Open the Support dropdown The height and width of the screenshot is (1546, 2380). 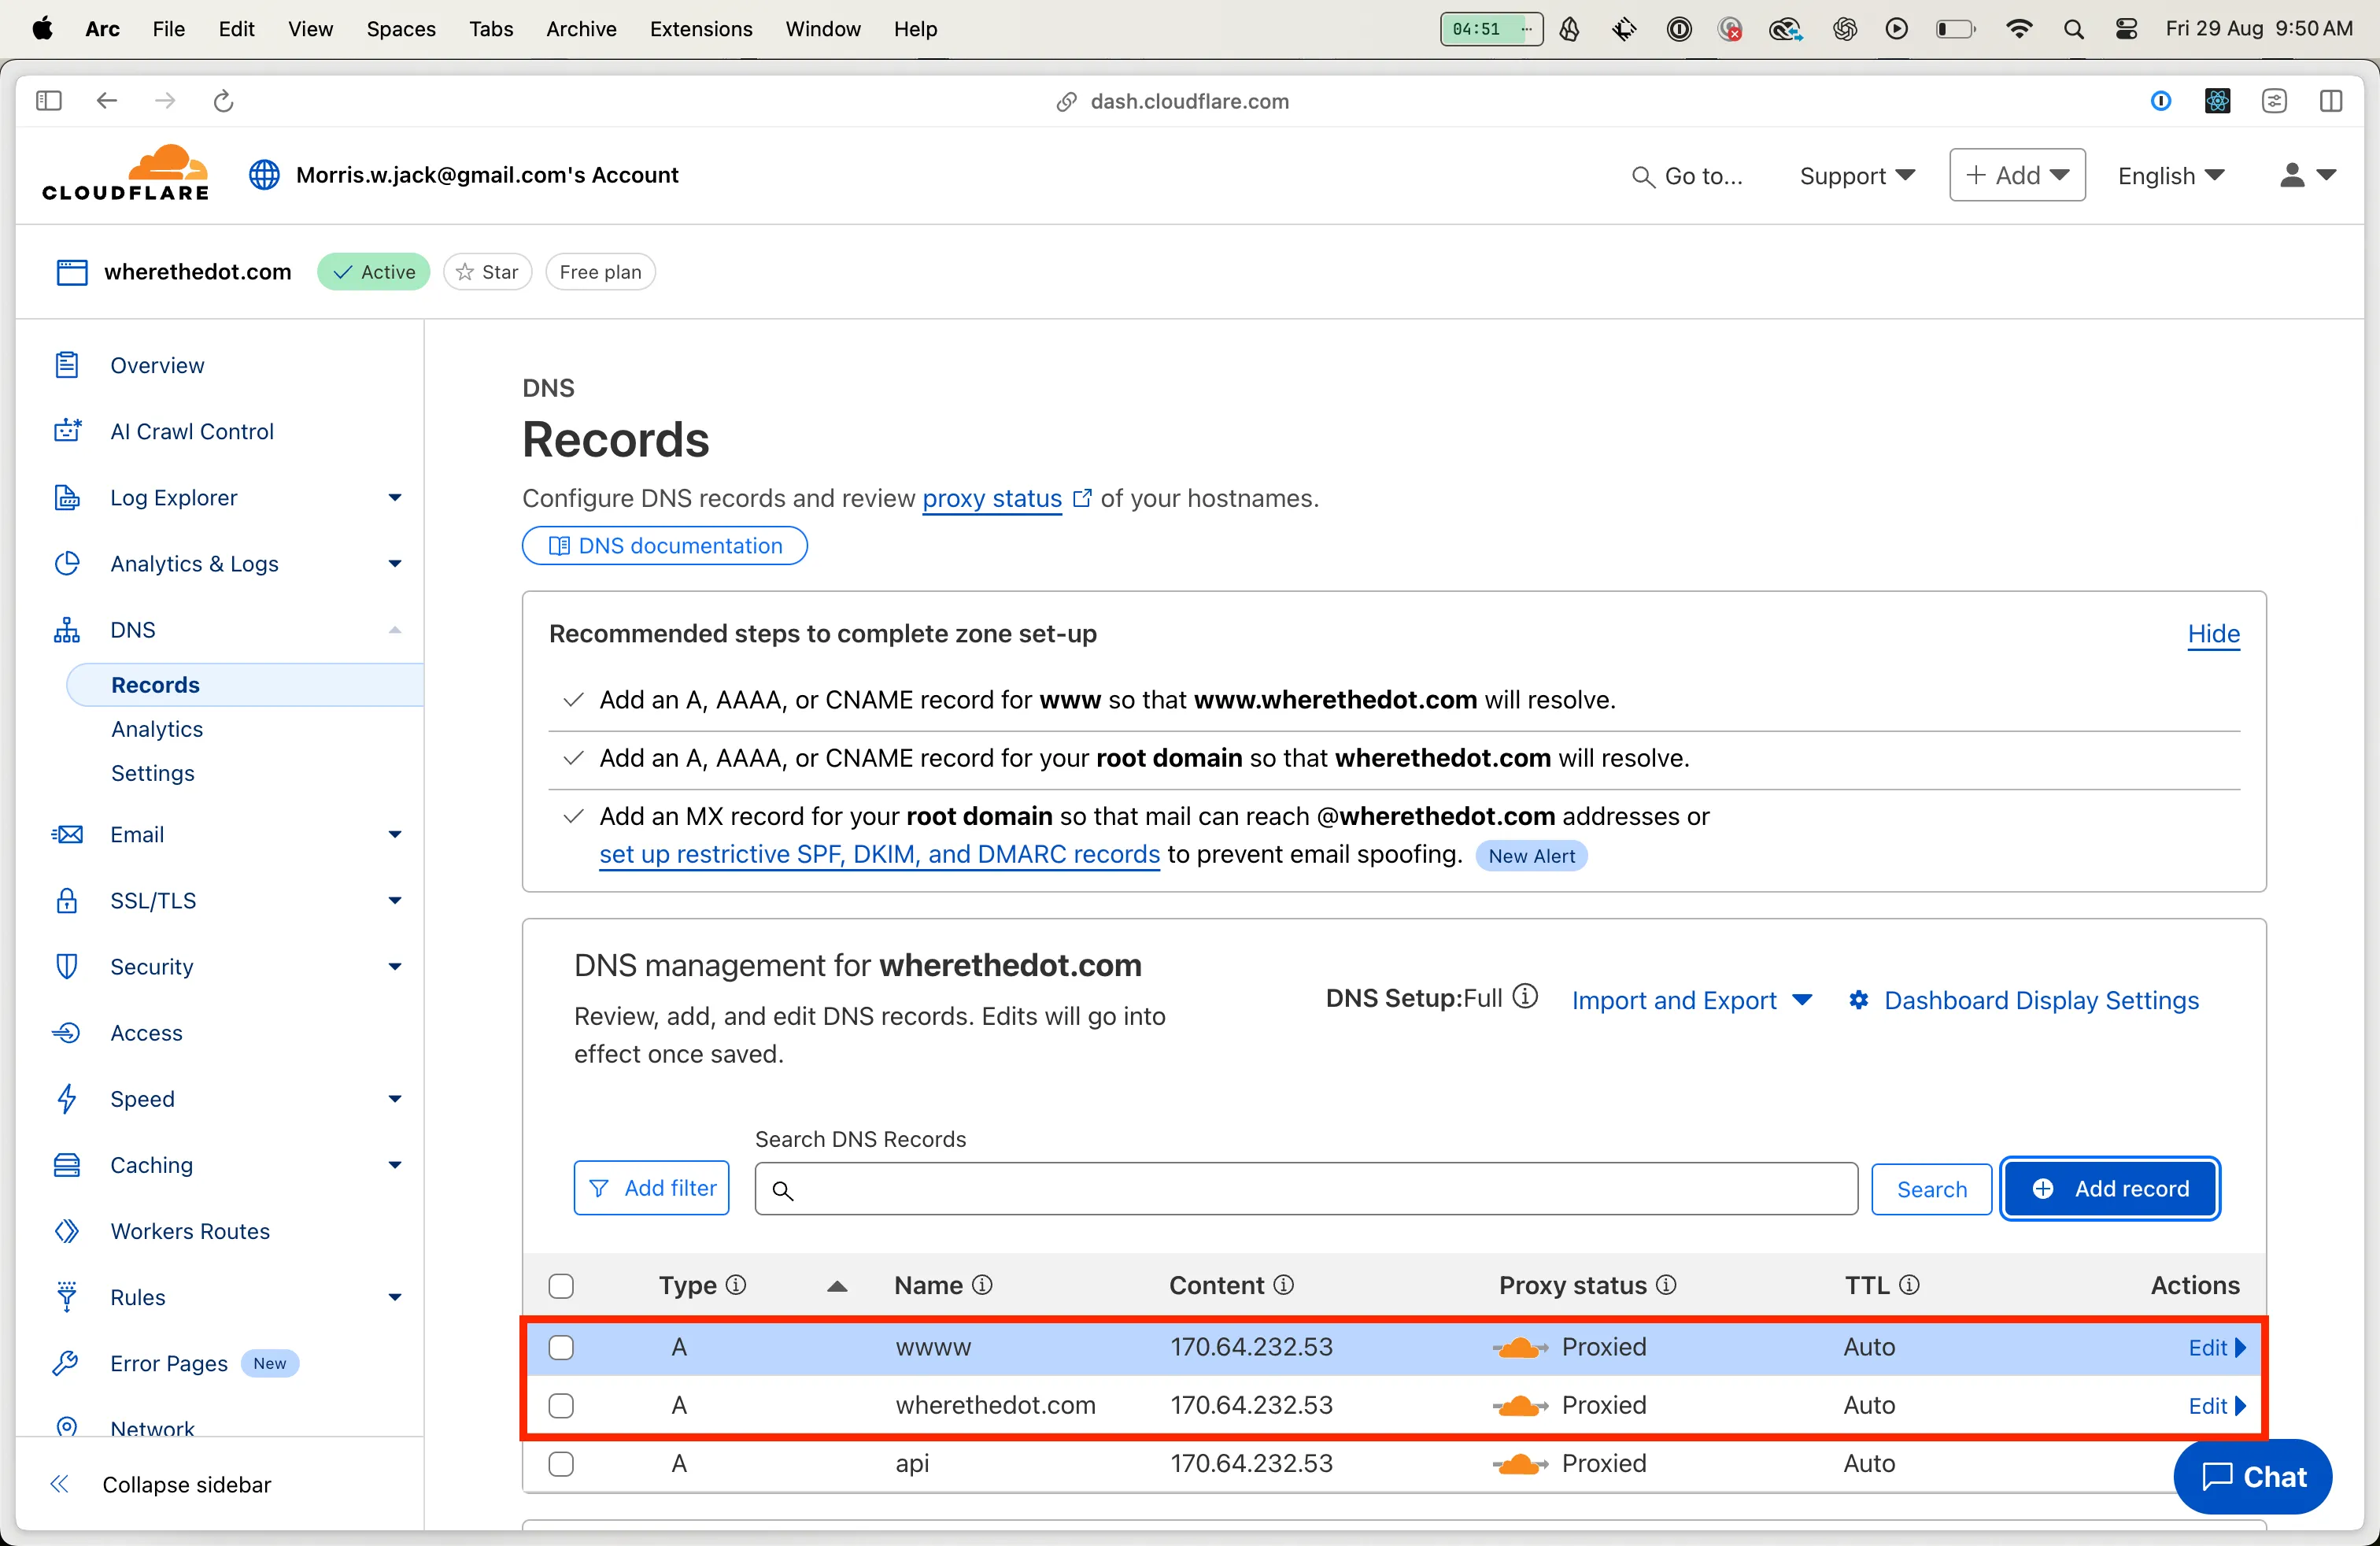1856,175
